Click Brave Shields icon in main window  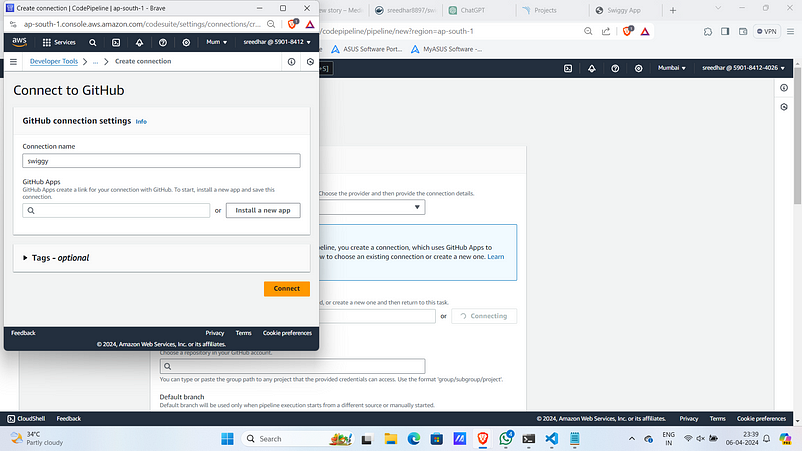click(x=627, y=31)
